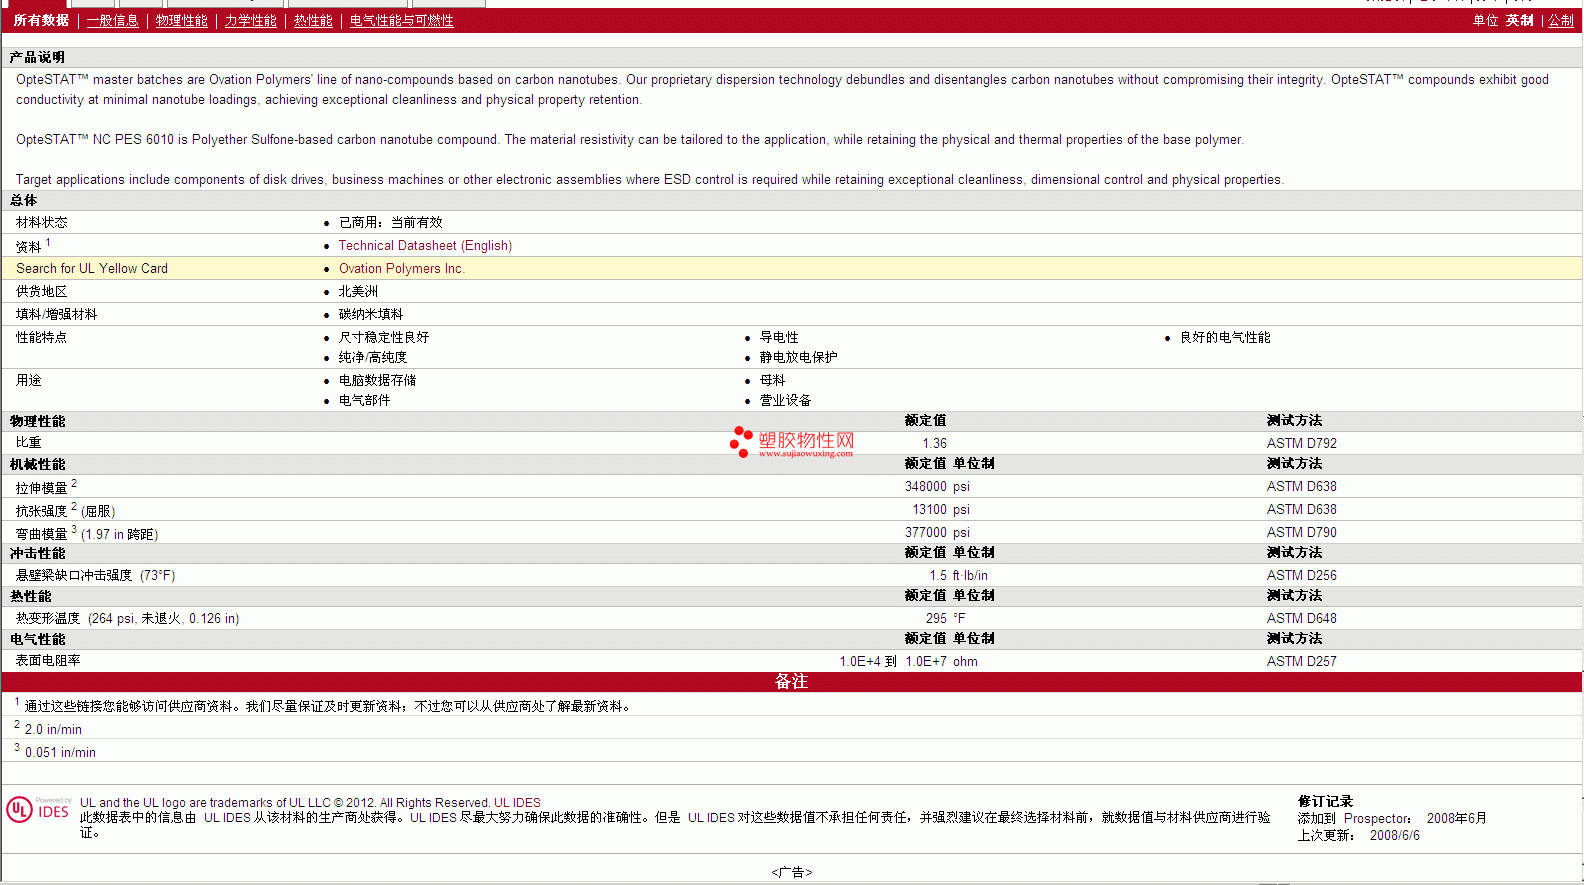Follow the Ovation Polymers Inc. link
The width and height of the screenshot is (1584, 885).
pos(401,268)
